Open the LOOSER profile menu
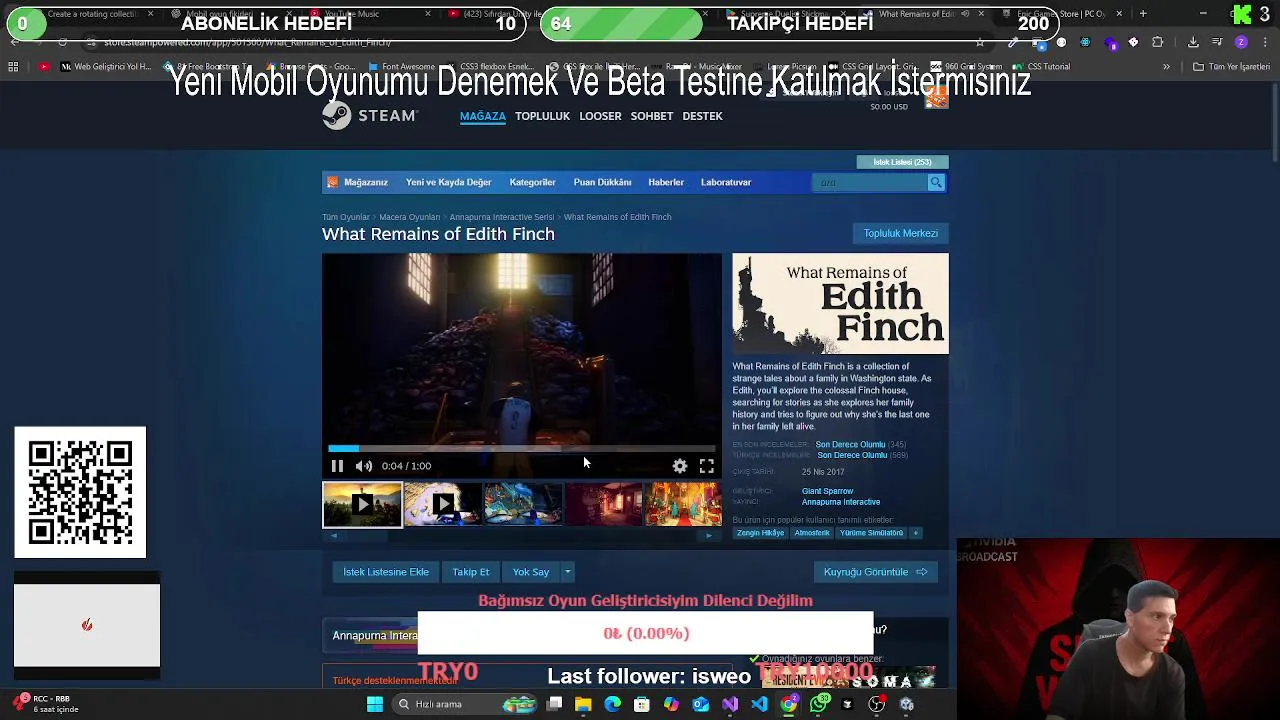 click(600, 116)
